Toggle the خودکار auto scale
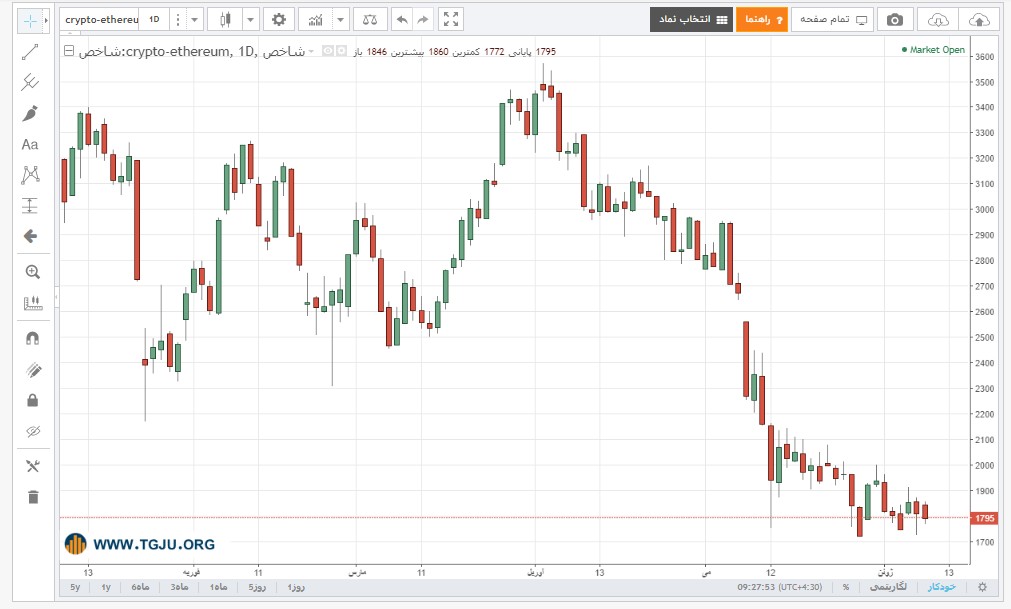 click(x=941, y=587)
